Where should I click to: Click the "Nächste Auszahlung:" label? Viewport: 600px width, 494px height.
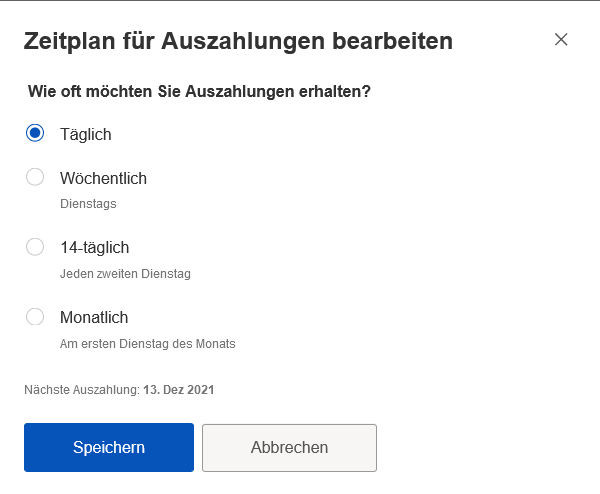(x=82, y=390)
